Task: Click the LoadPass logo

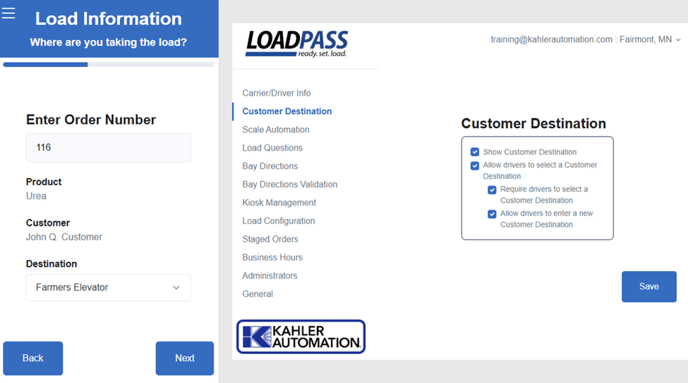Action: click(x=297, y=43)
